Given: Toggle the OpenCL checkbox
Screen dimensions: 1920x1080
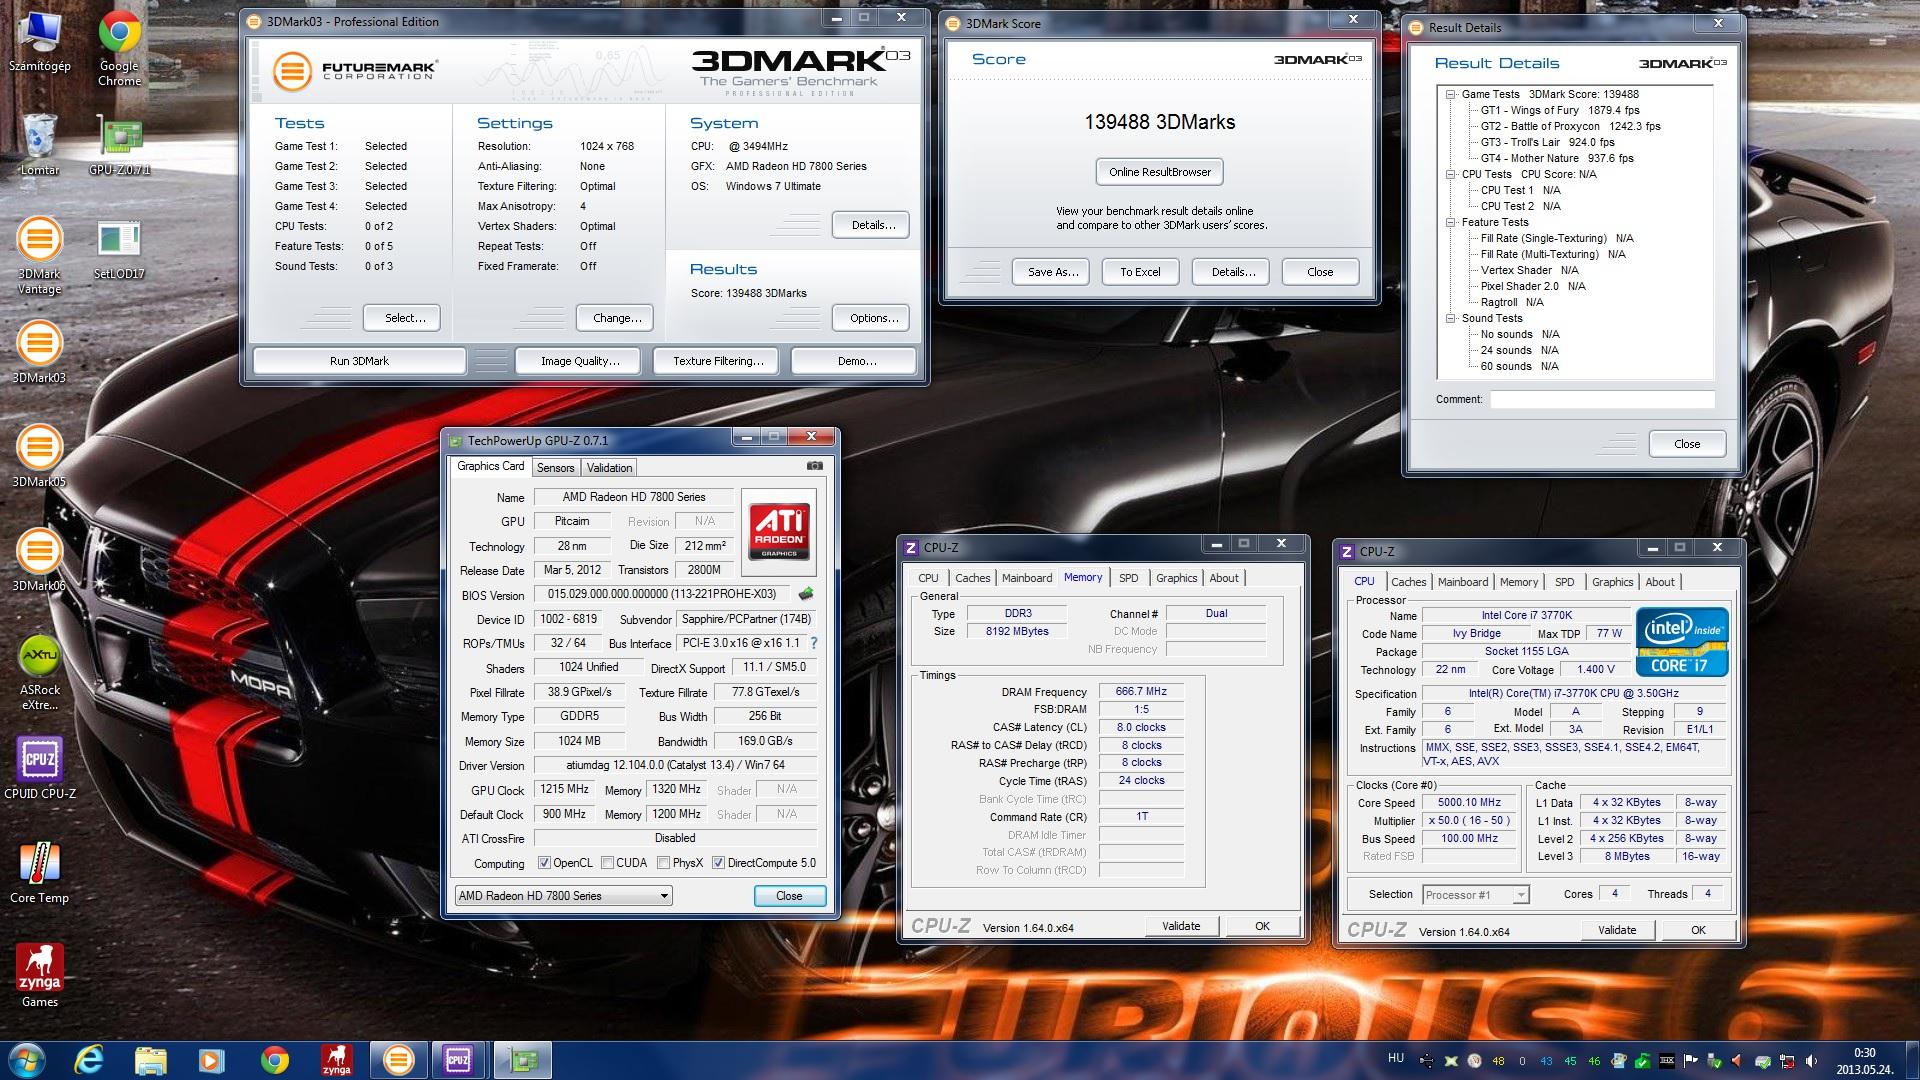Looking at the screenshot, I should [x=544, y=863].
